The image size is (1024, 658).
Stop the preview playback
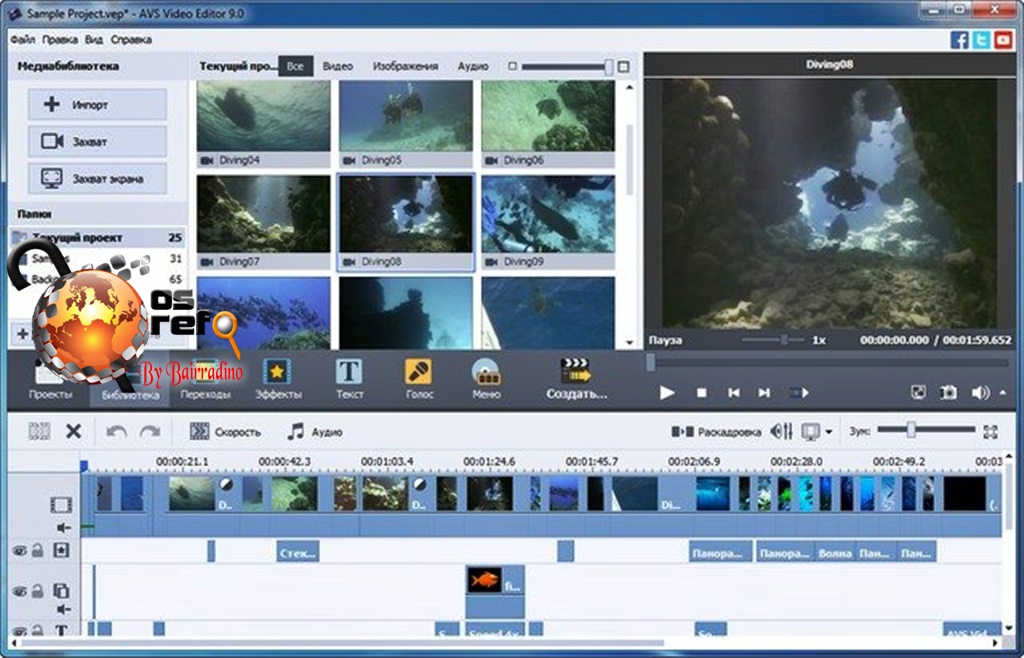(701, 392)
